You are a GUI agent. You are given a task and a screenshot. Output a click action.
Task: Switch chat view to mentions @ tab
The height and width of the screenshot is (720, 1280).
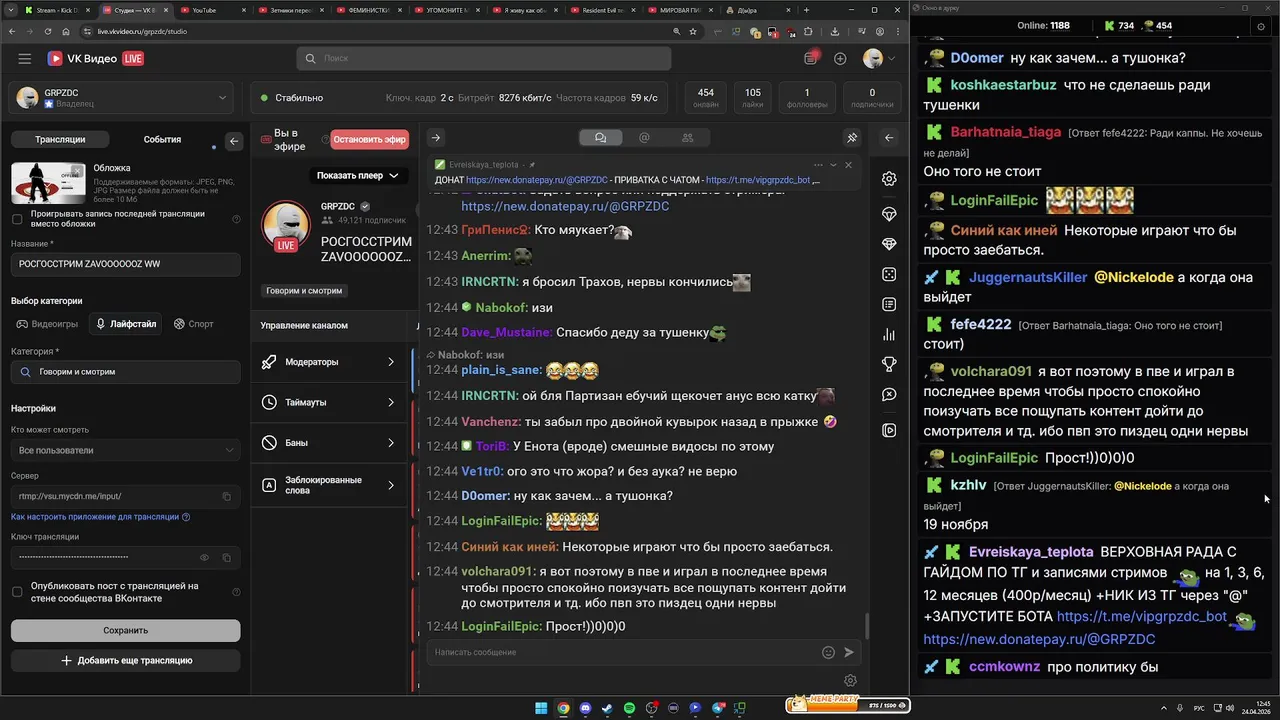[644, 138]
